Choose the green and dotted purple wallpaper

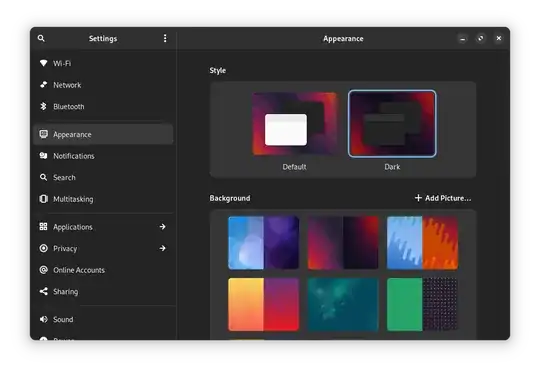point(423,304)
